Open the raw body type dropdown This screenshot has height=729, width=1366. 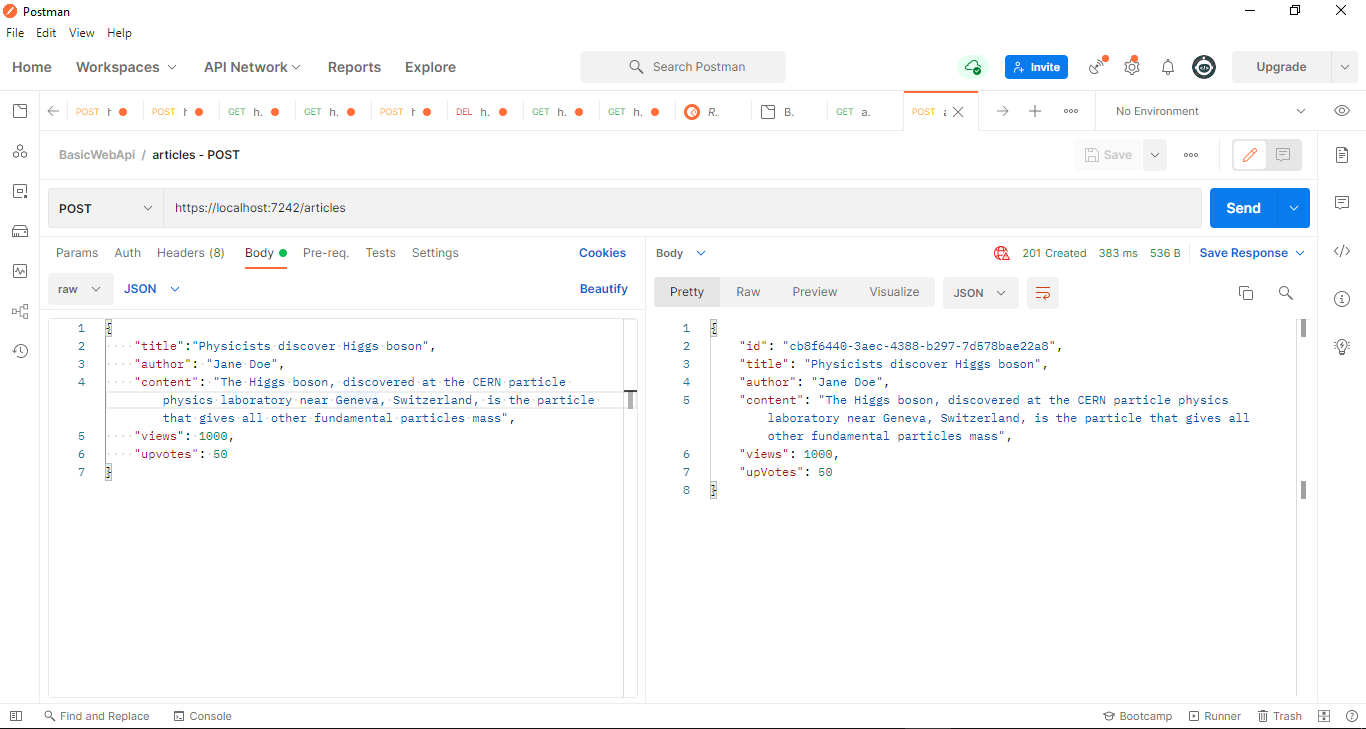[79, 289]
